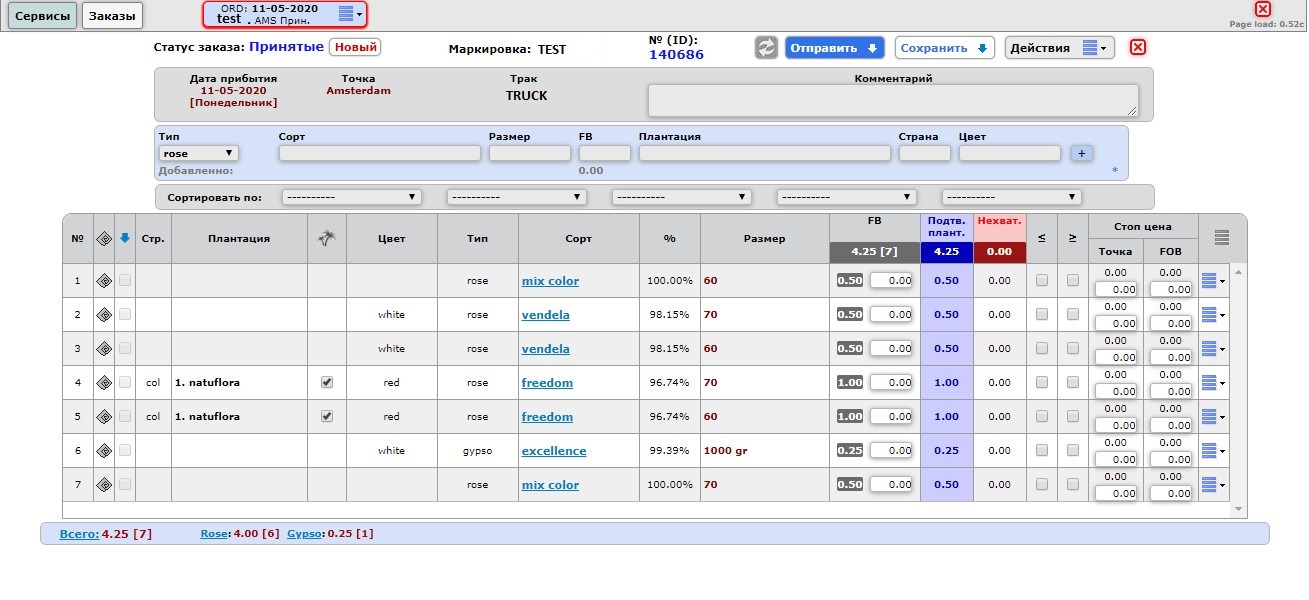Image resolution: width=1309 pixels, height=600 pixels.
Task: Click the palm tree icon column header
Action: tap(326, 239)
